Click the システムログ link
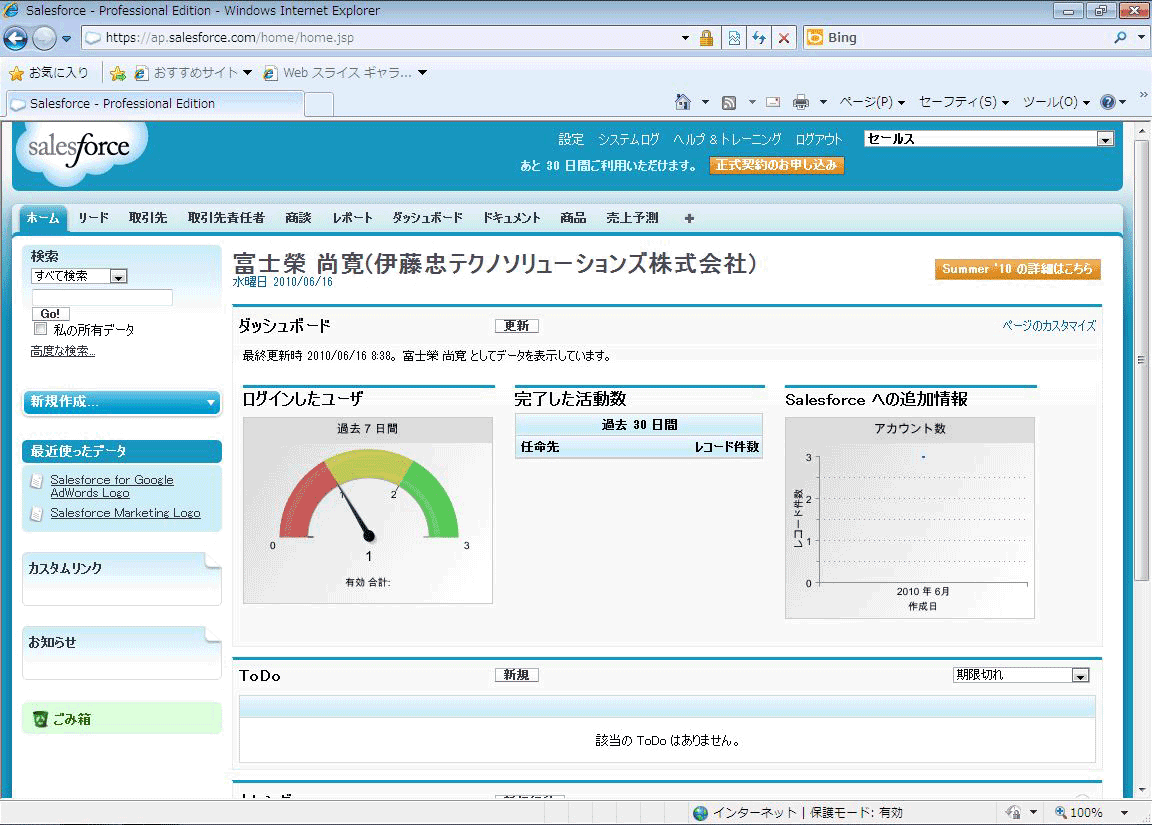The height and width of the screenshot is (825, 1152). [x=628, y=139]
